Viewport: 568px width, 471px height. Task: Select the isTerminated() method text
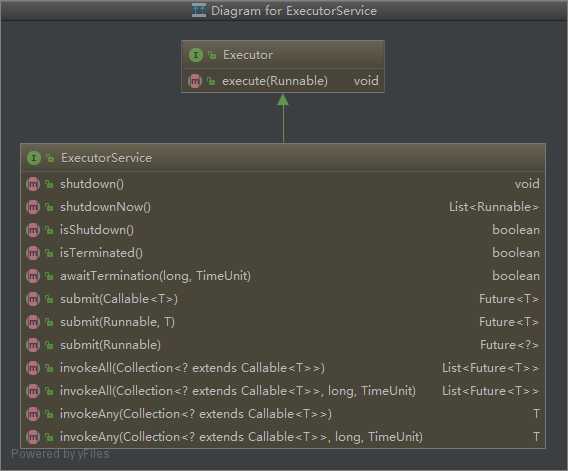click(x=101, y=253)
